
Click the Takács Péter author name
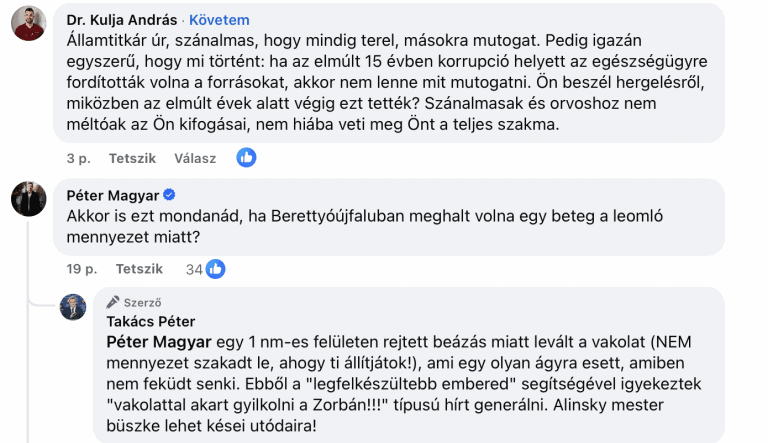pyautogui.click(x=150, y=321)
